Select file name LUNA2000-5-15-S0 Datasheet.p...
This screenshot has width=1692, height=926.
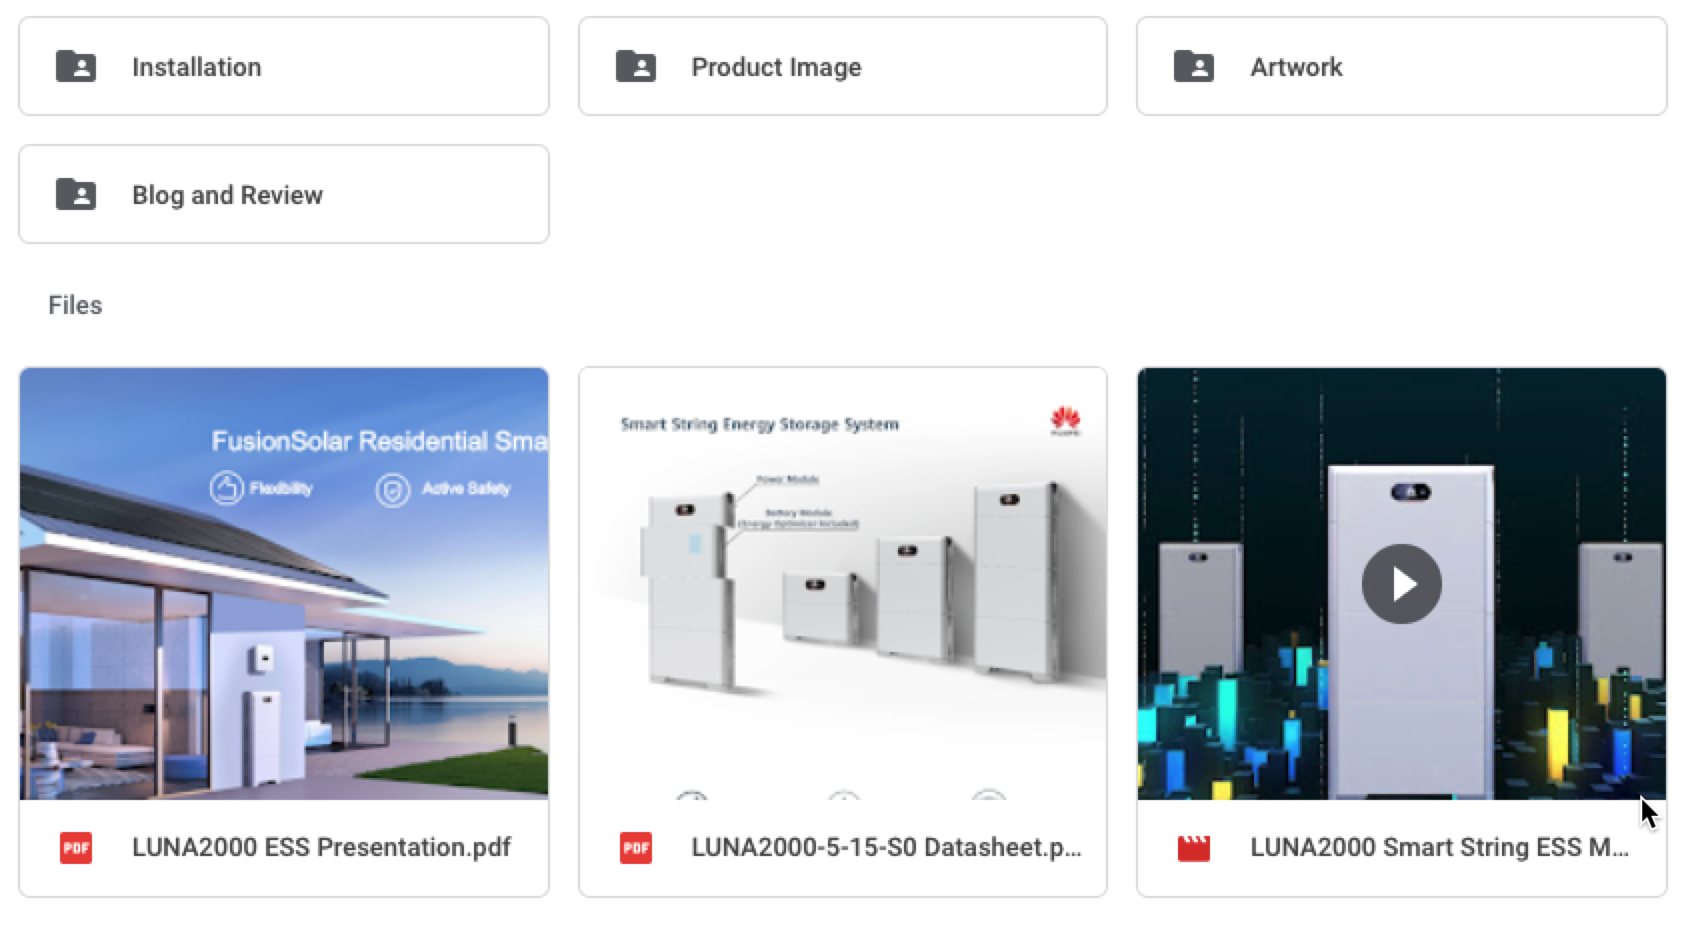point(886,847)
